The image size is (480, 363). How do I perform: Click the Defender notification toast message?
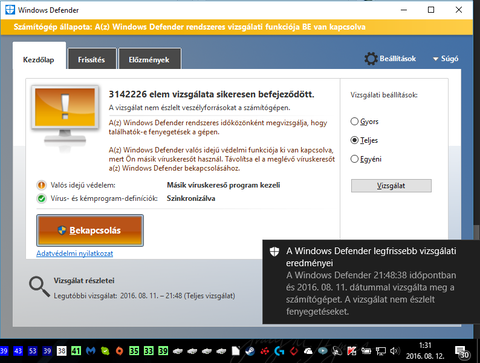(371, 282)
